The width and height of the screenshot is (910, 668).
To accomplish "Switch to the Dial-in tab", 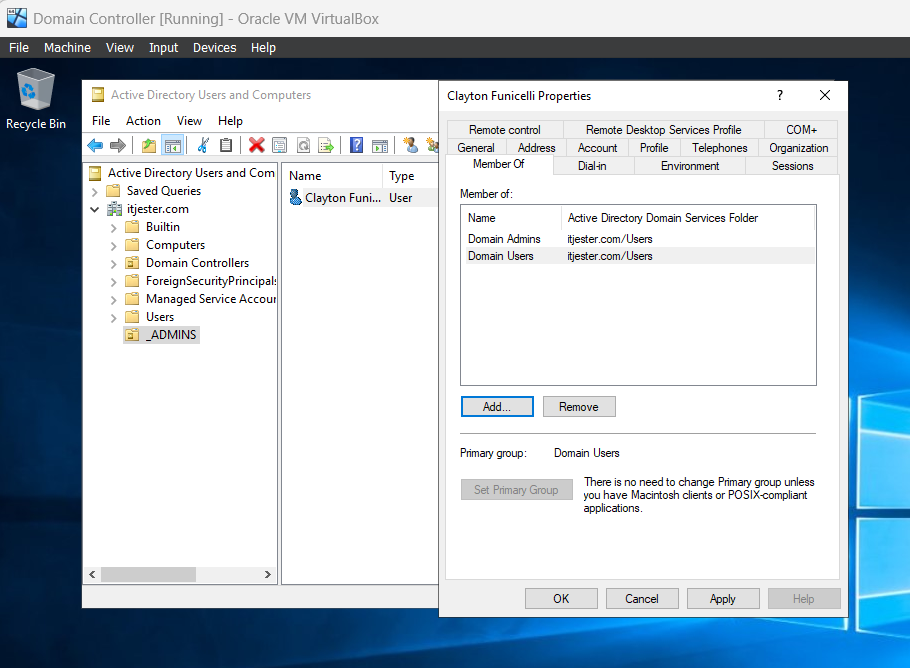I will (x=592, y=166).
